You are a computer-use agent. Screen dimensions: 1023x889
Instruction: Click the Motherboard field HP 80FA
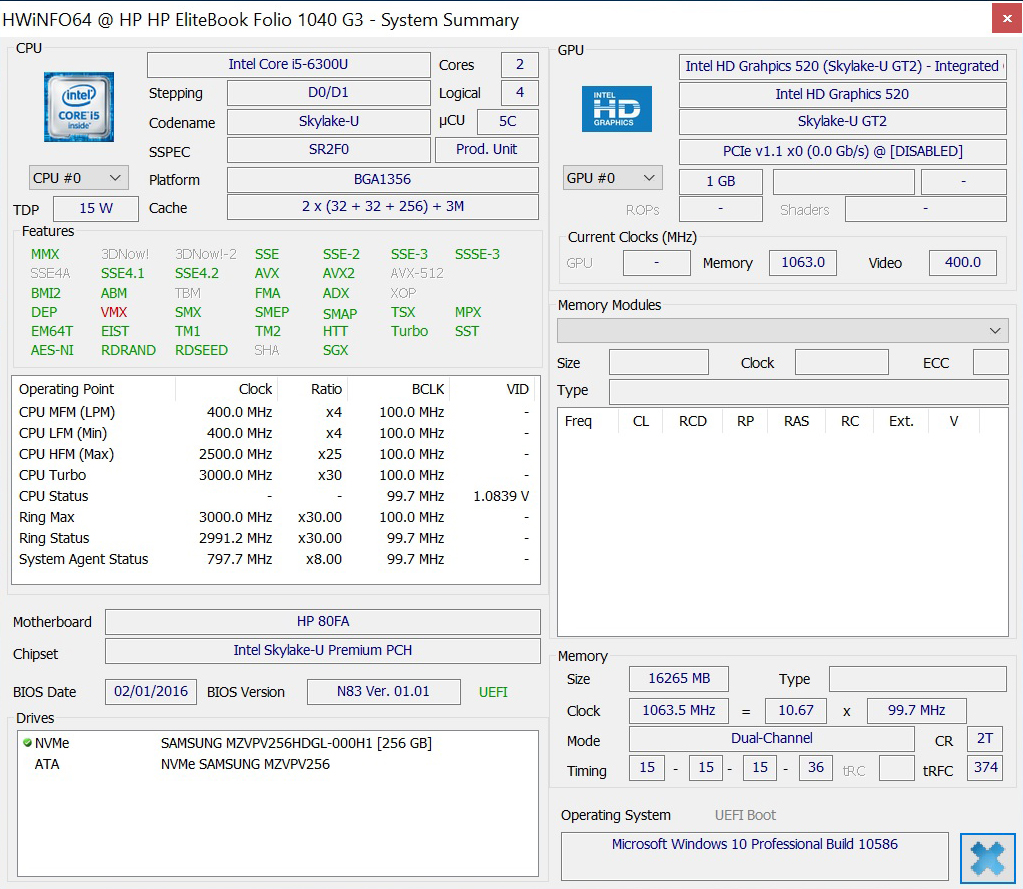(323, 622)
